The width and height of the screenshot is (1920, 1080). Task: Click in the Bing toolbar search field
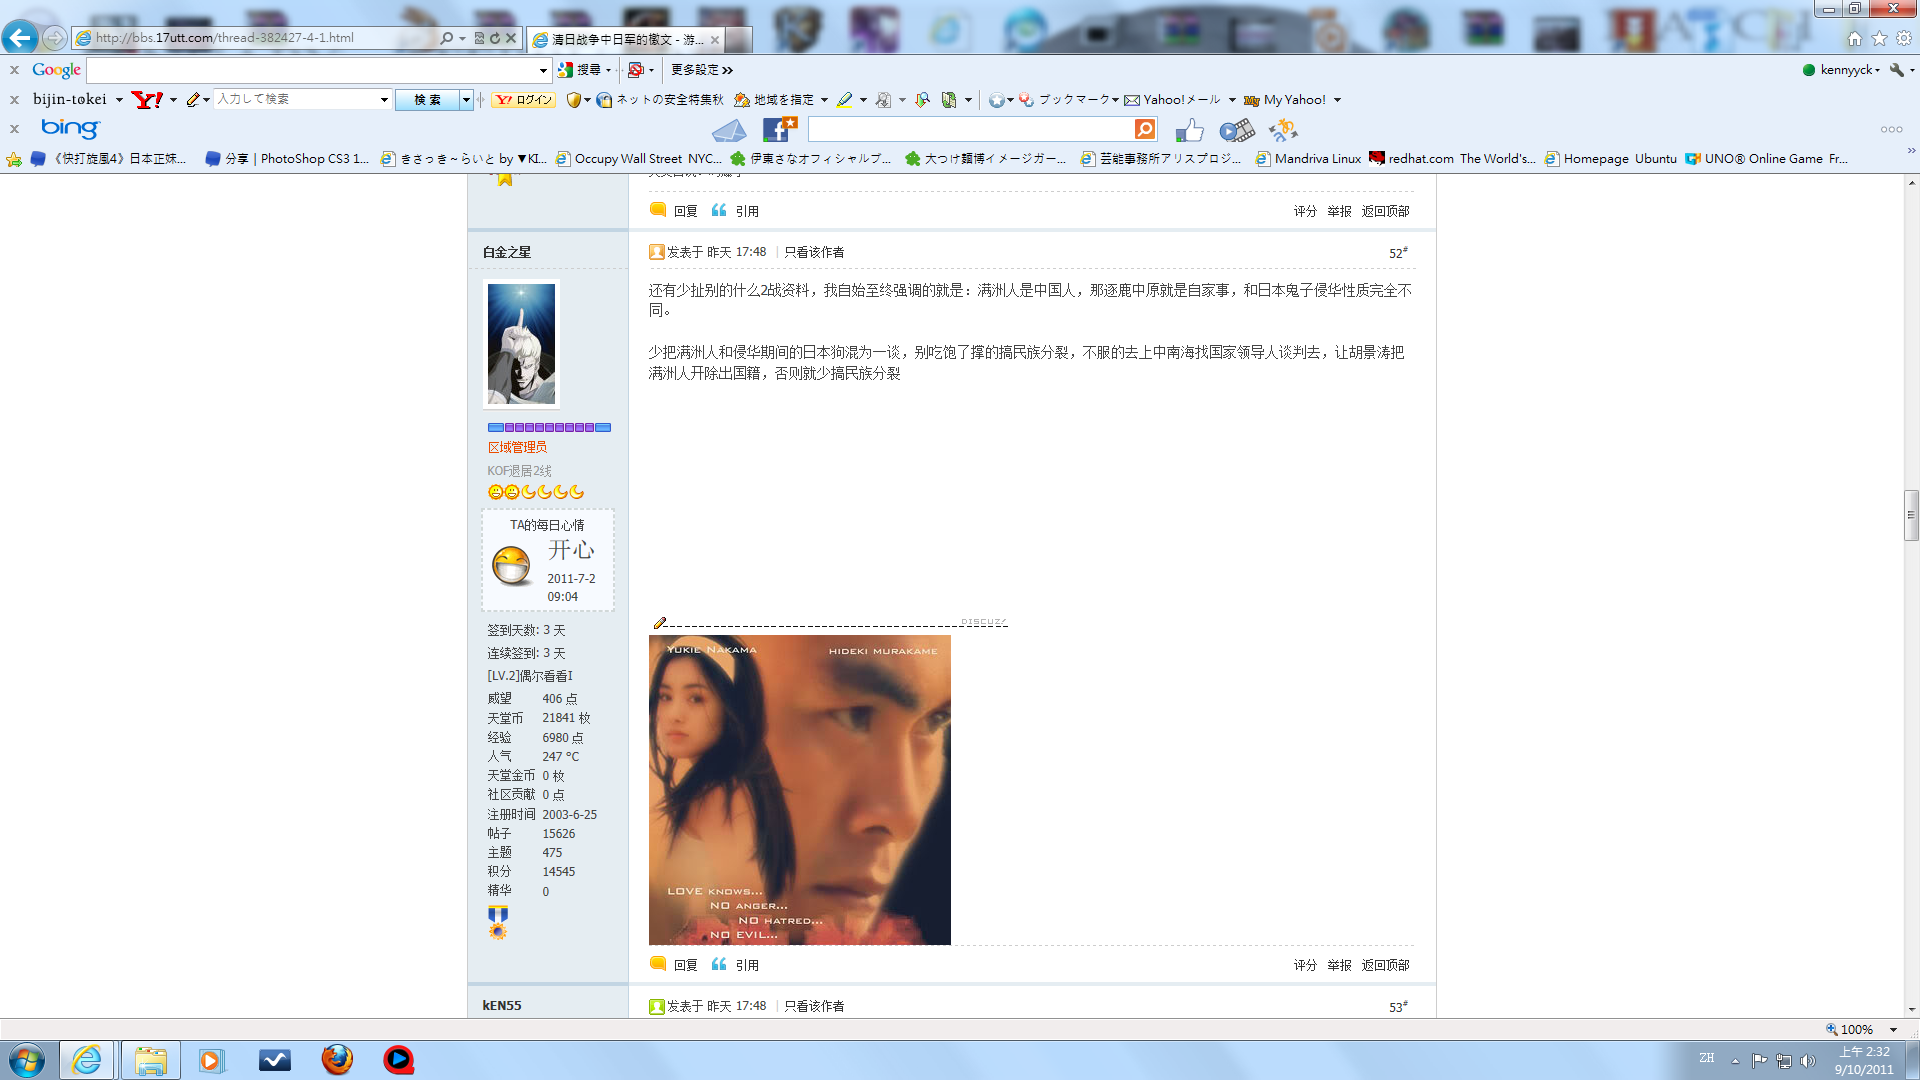(971, 130)
